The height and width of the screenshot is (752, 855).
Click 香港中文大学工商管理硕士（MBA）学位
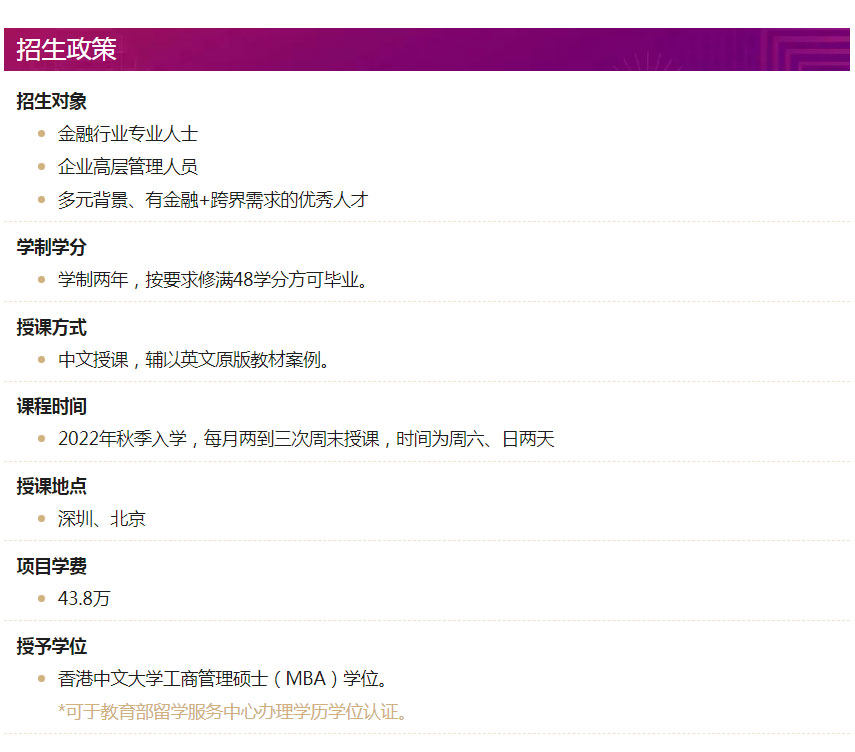pos(222,679)
